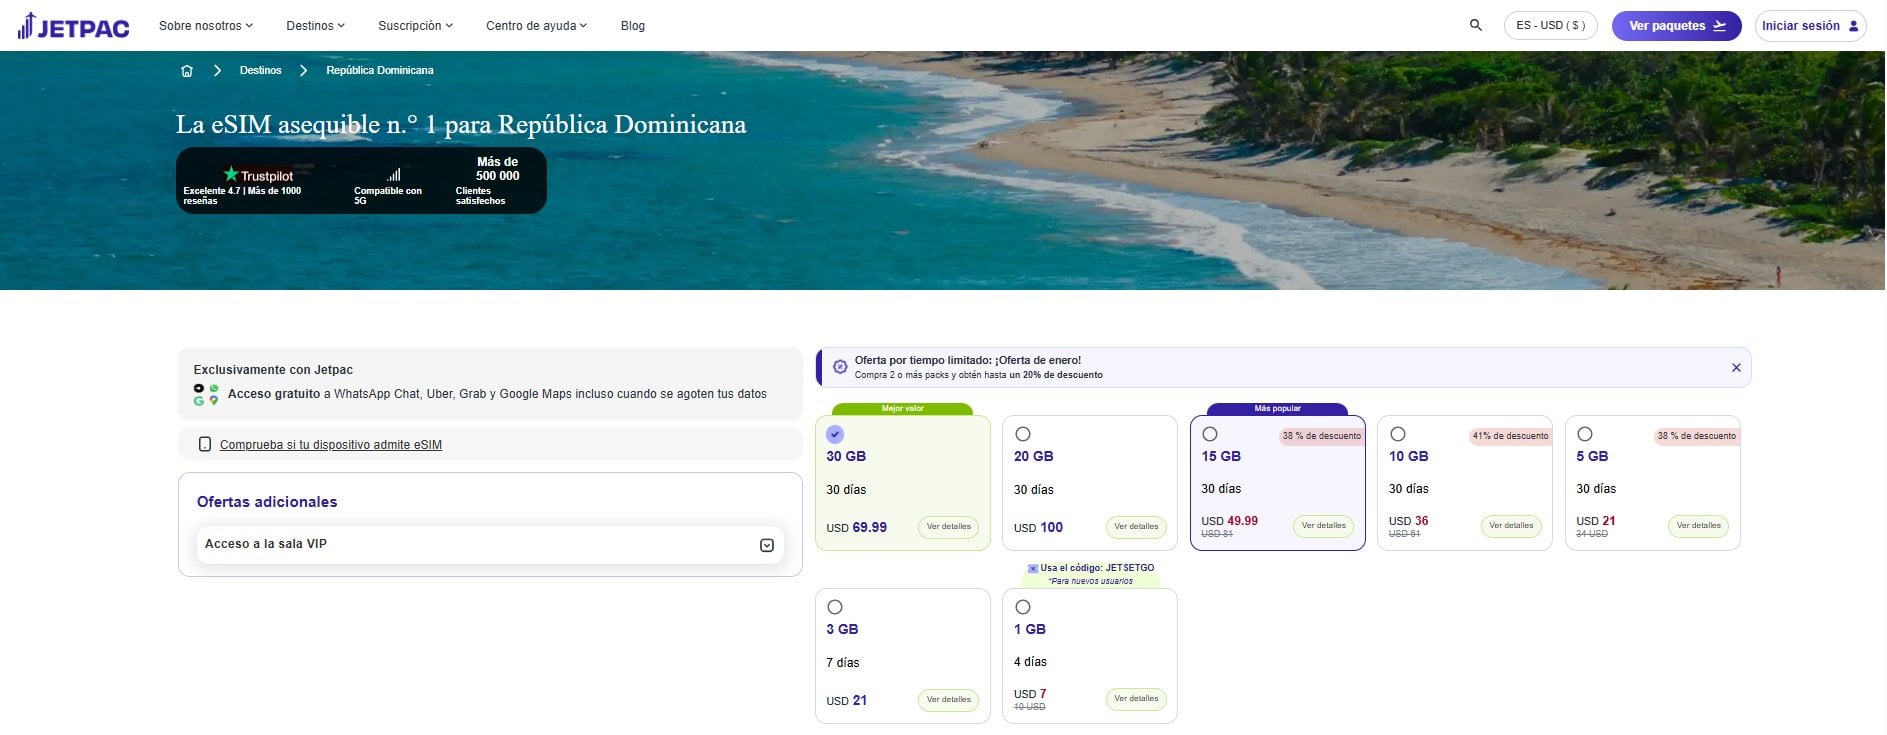Select the 20 GB plan radio button
The width and height of the screenshot is (1887, 735).
pyautogui.click(x=1022, y=434)
